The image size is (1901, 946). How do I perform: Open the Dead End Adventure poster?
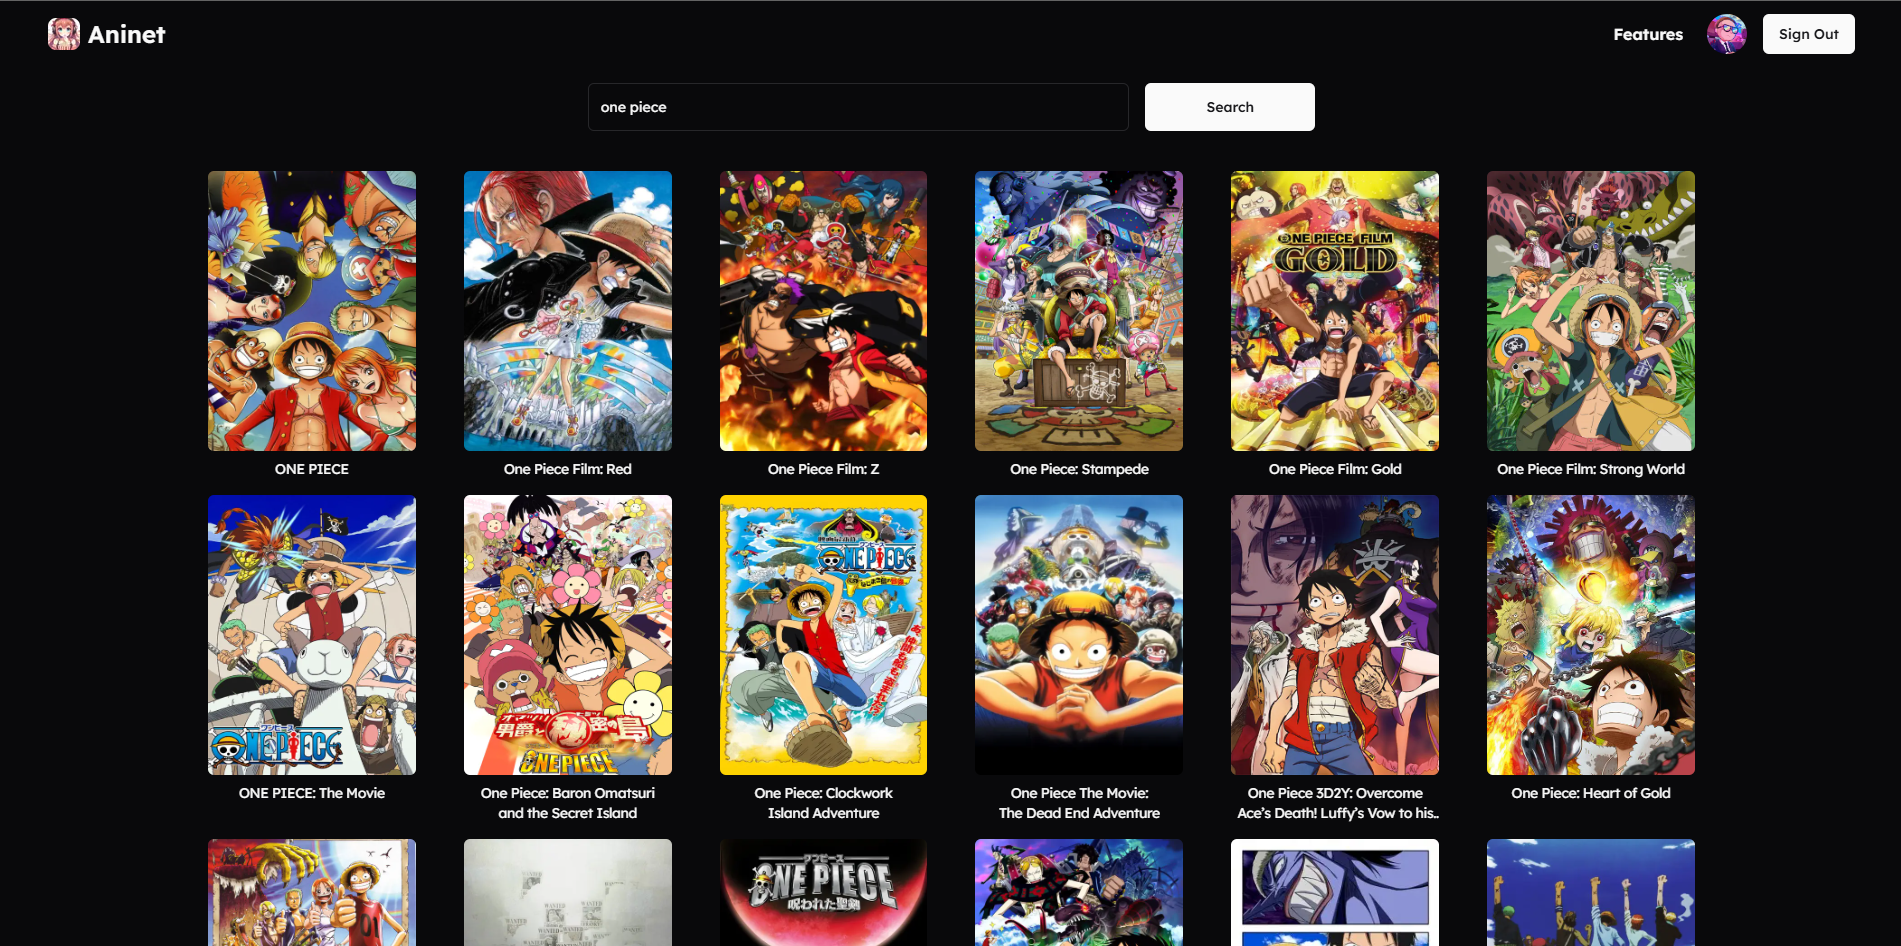(1079, 635)
